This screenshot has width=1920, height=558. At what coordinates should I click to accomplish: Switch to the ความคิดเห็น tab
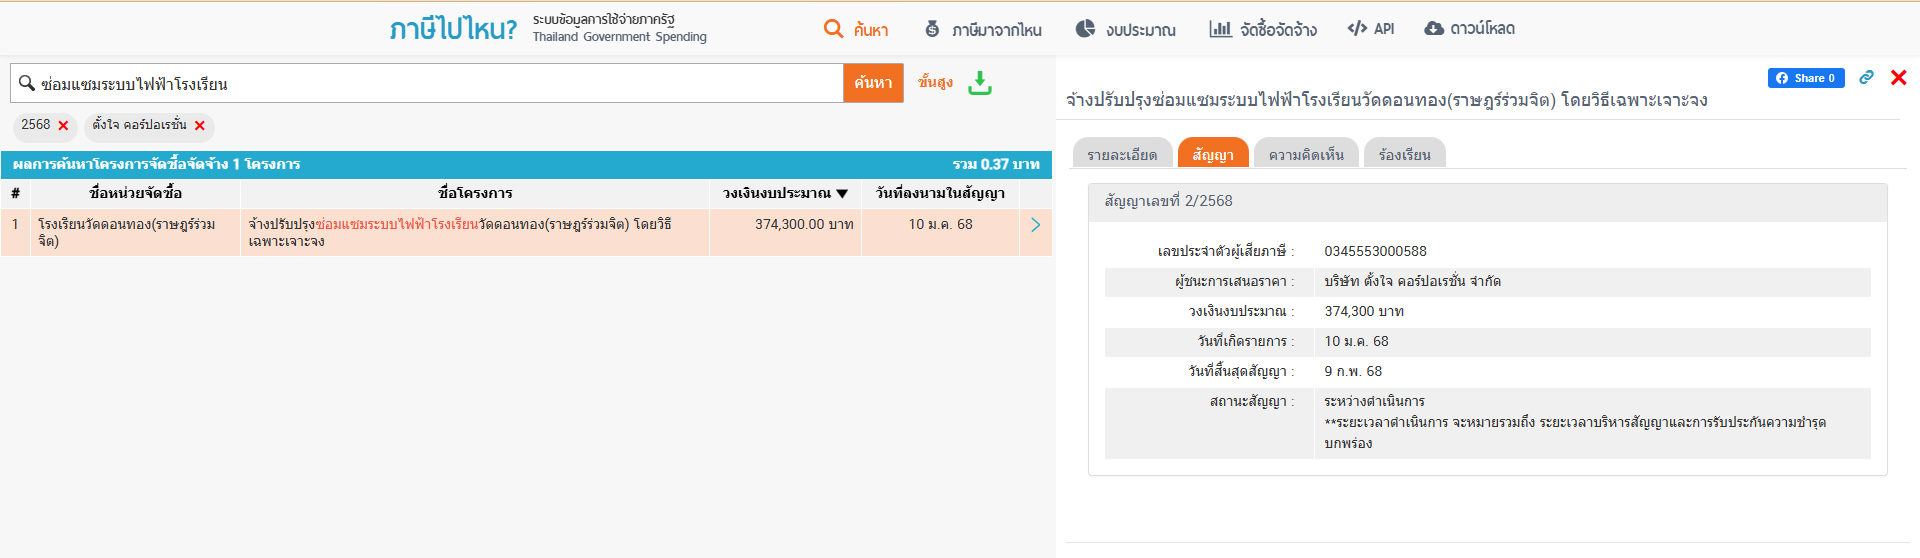[x=1306, y=155]
